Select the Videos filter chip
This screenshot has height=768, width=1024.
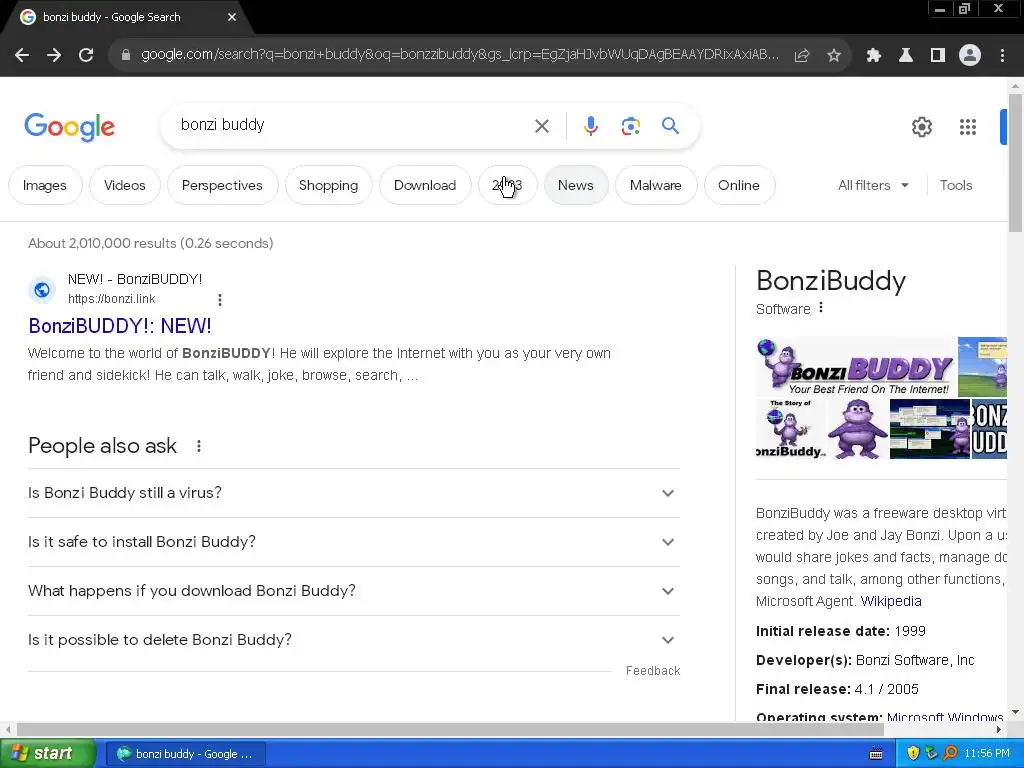pyautogui.click(x=125, y=185)
